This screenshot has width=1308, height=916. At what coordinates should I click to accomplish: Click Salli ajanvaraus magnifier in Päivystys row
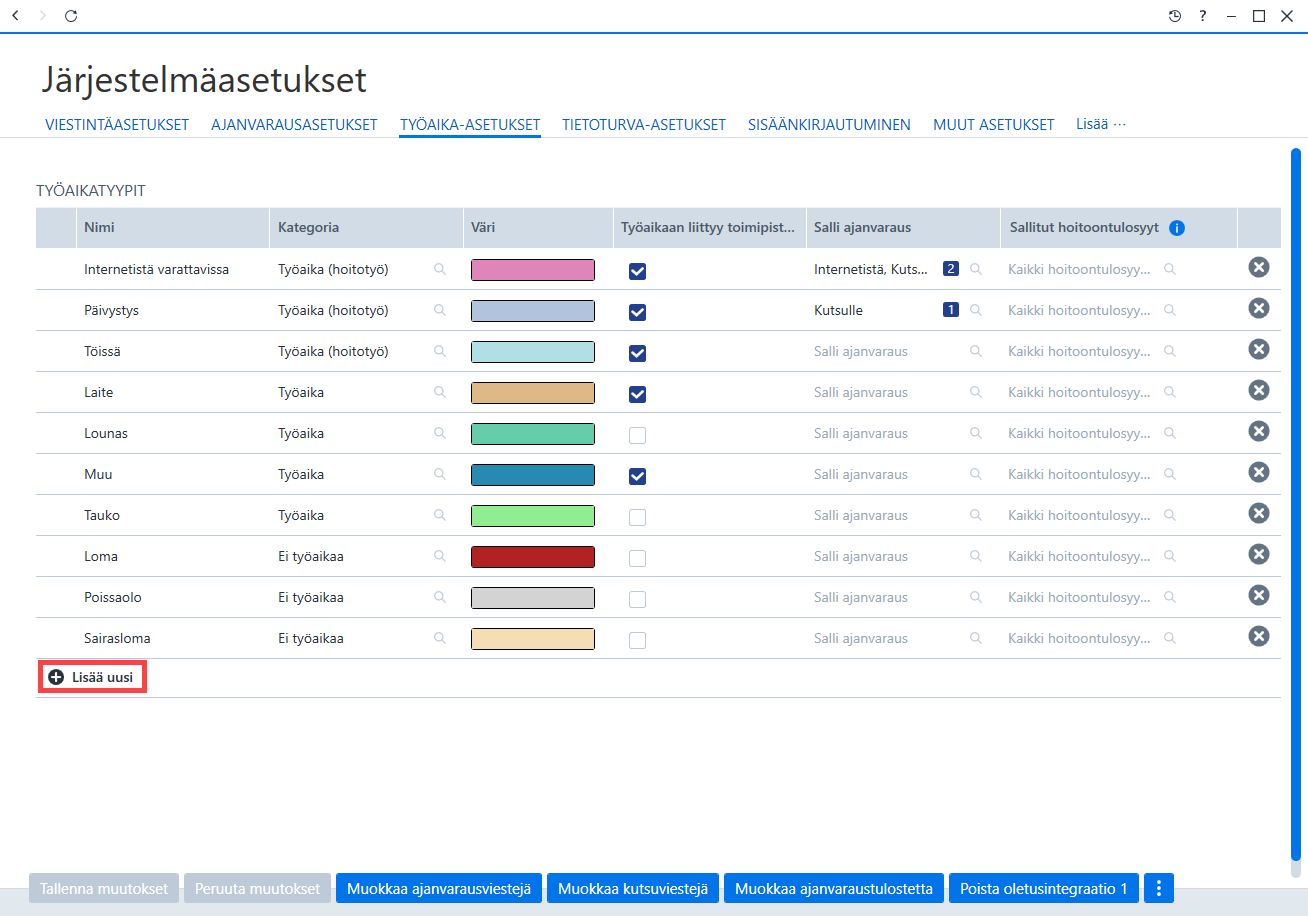click(975, 310)
